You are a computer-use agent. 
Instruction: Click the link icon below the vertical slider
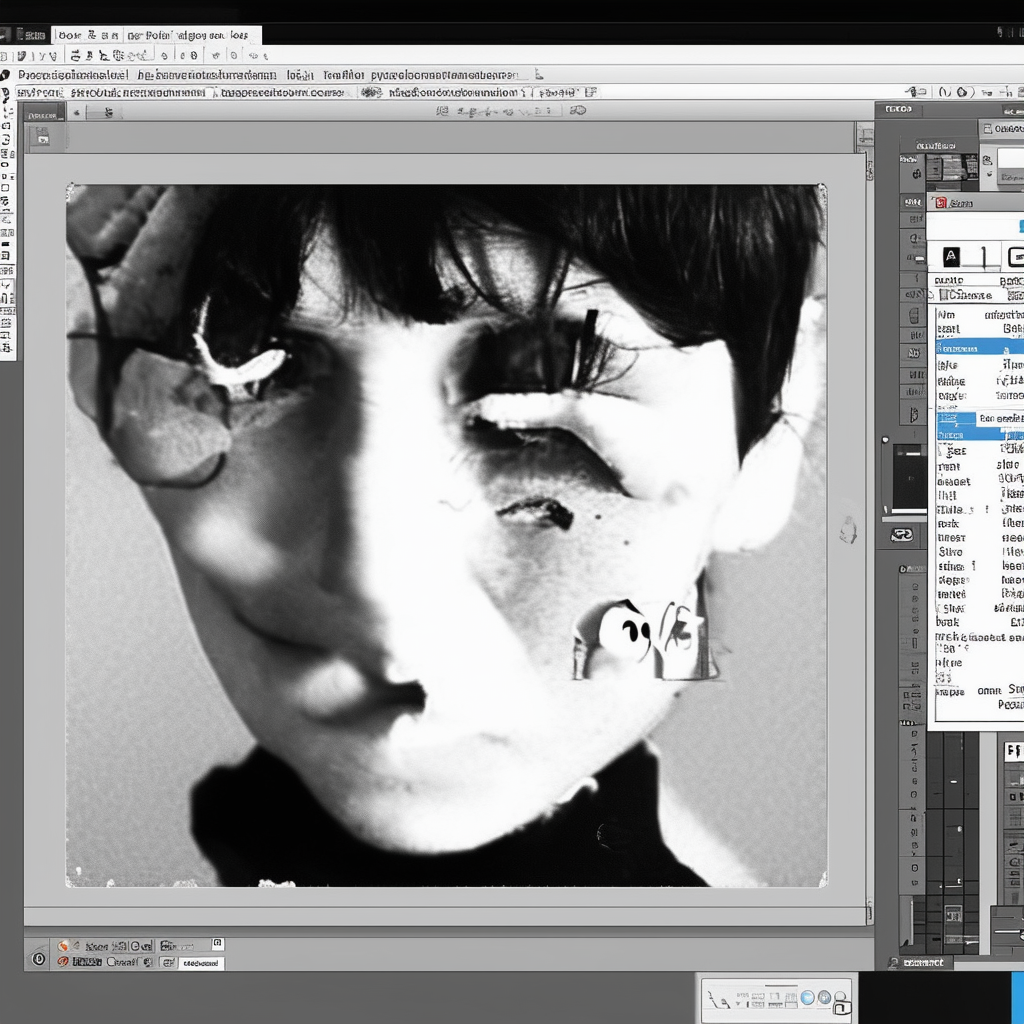[902, 535]
